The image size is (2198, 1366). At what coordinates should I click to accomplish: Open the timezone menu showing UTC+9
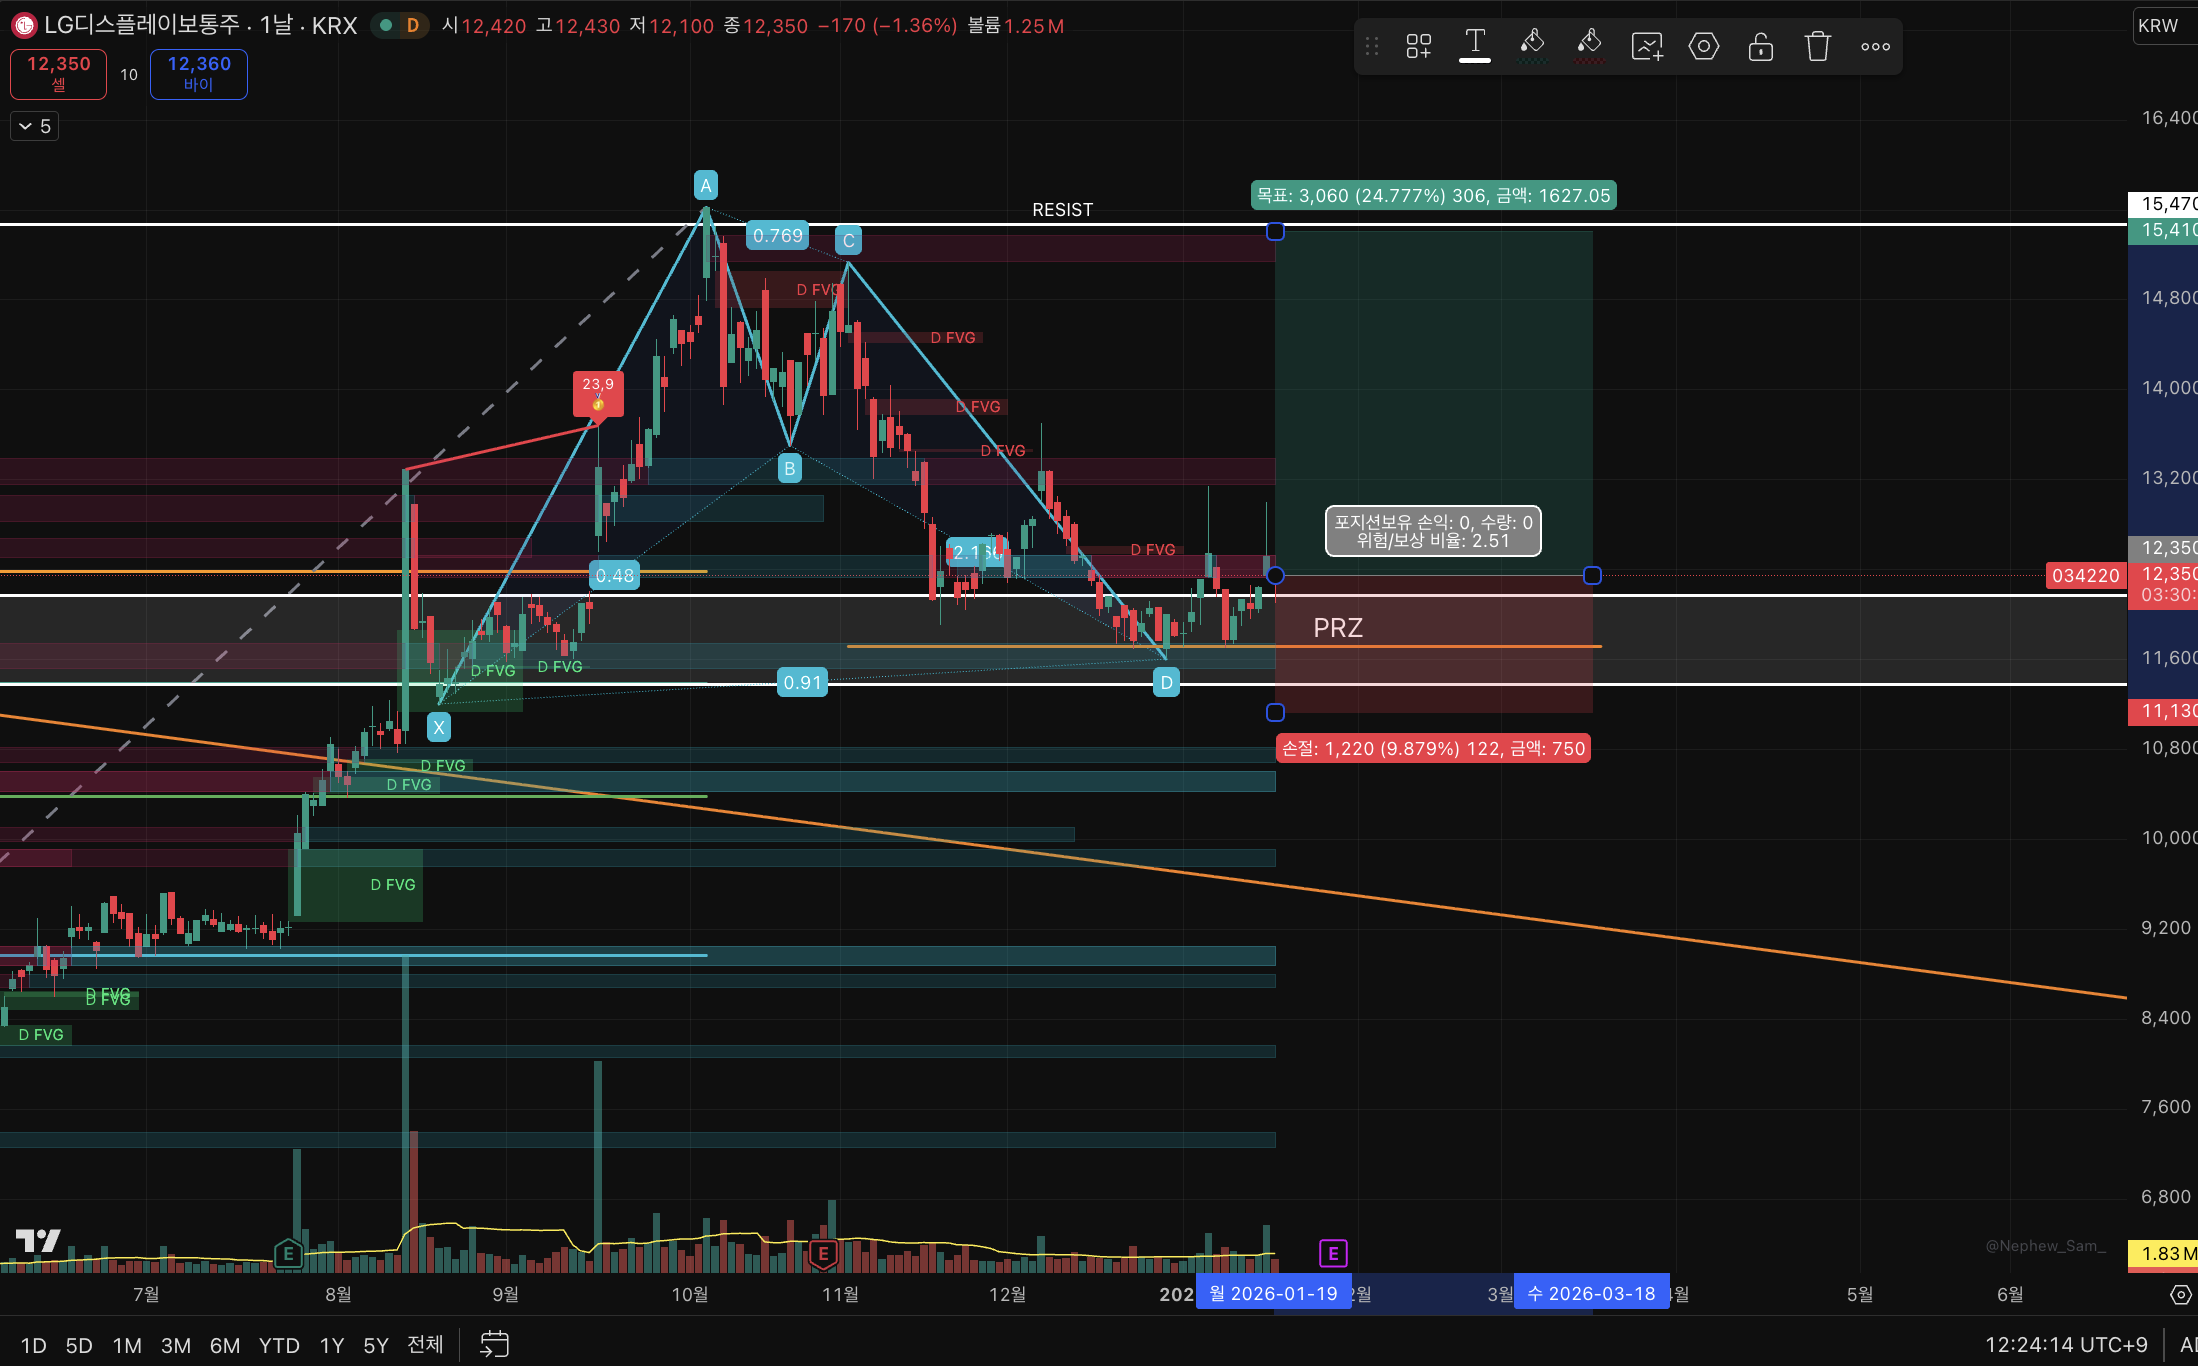point(2065,1344)
